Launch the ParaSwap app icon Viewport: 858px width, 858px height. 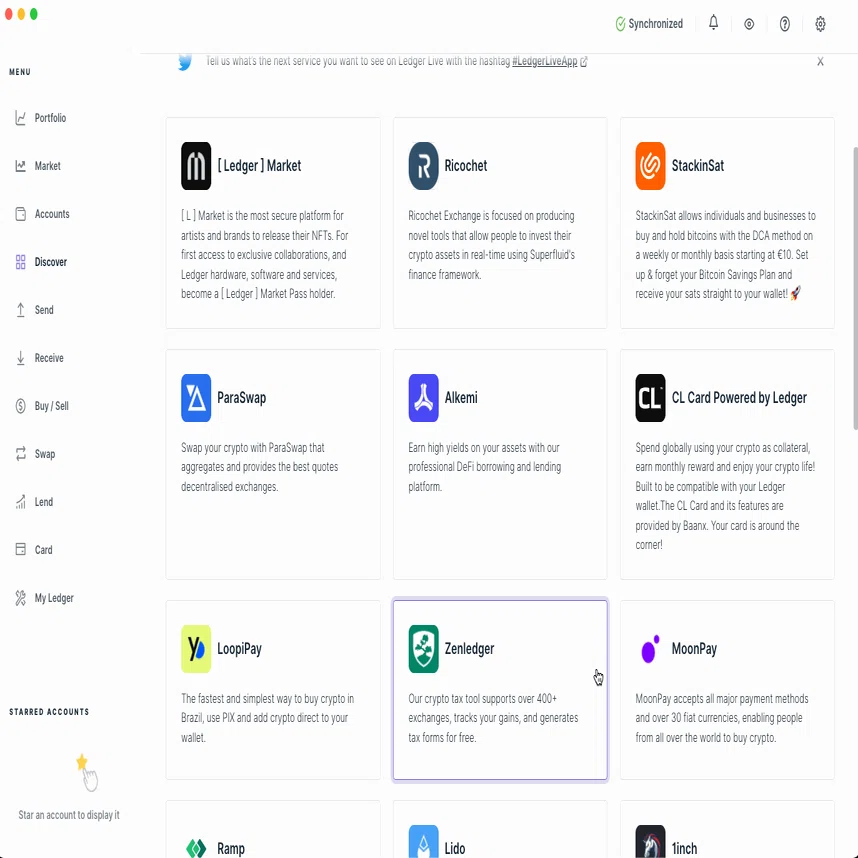click(196, 398)
